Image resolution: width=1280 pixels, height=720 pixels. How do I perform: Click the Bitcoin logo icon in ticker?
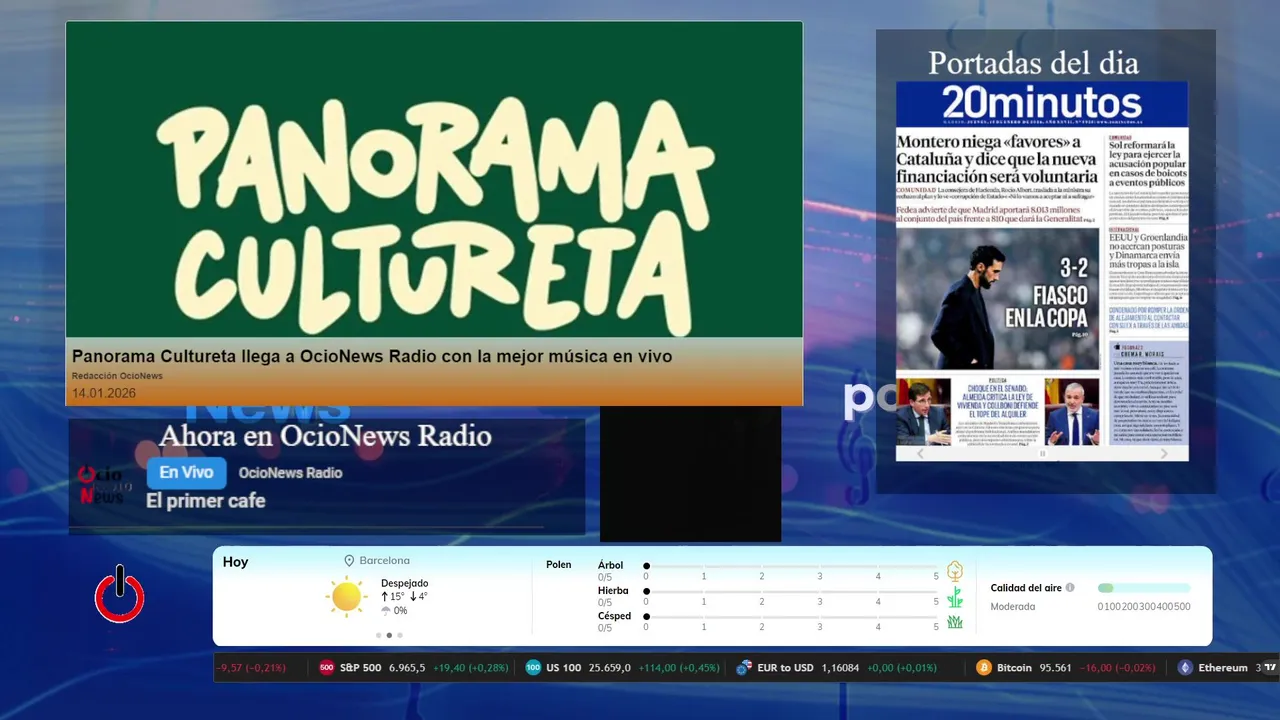click(x=984, y=668)
